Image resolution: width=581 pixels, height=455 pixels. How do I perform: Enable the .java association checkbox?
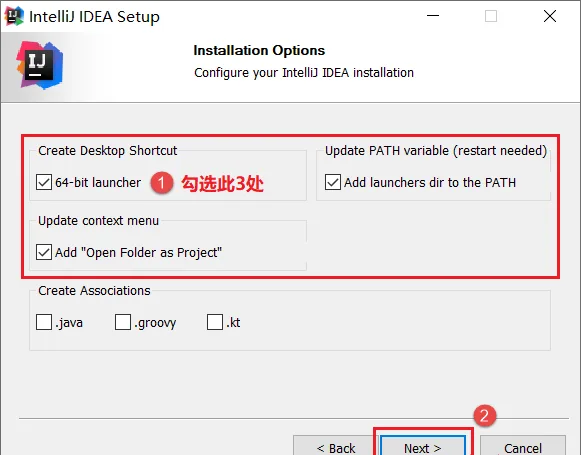[44, 322]
